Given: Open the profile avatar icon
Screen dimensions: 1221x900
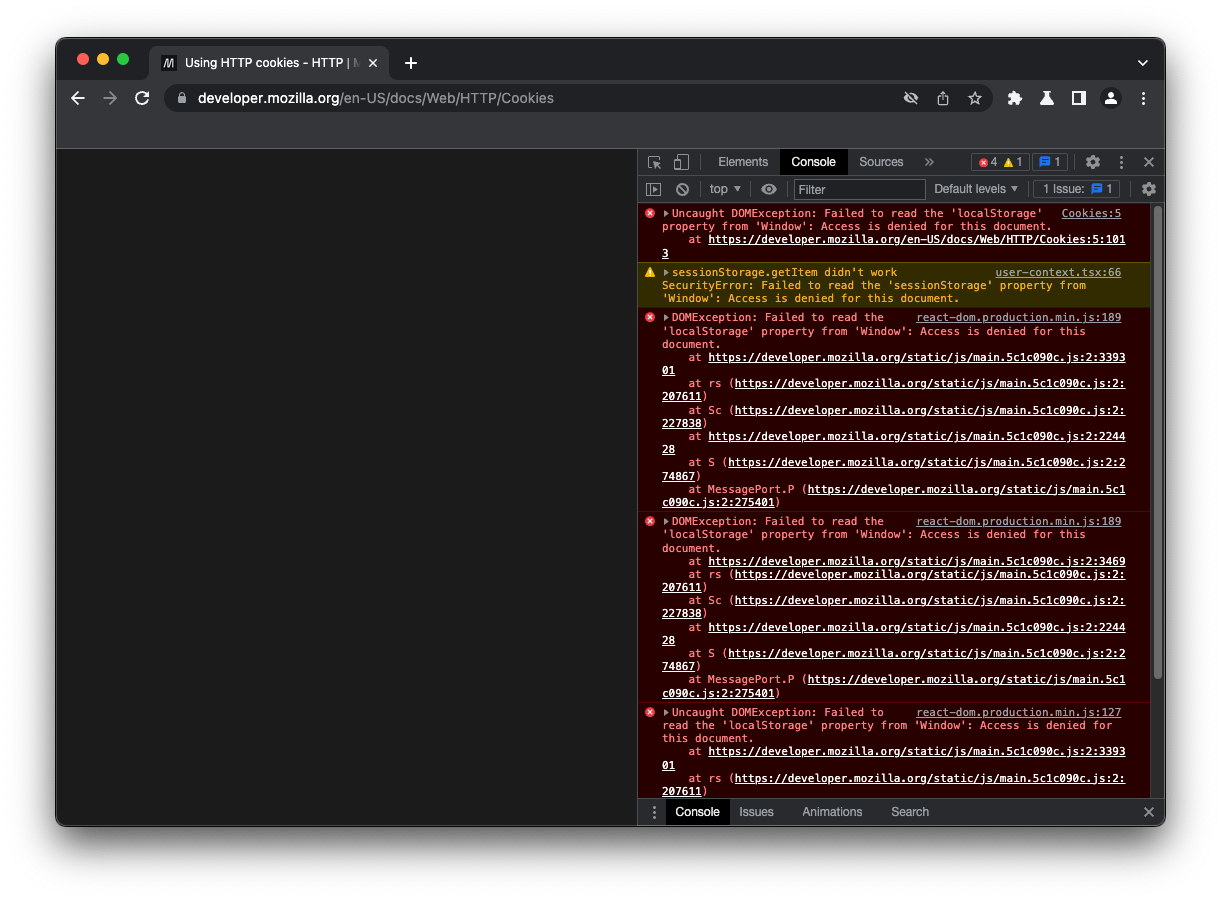Looking at the screenshot, I should click(x=1111, y=98).
